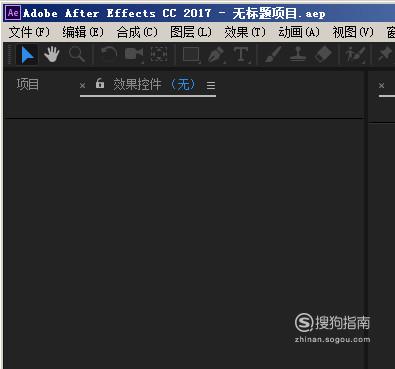Viewport: 395px width, 369px height.
Task: Open the 效果控件 panel options menu
Action: 210,86
